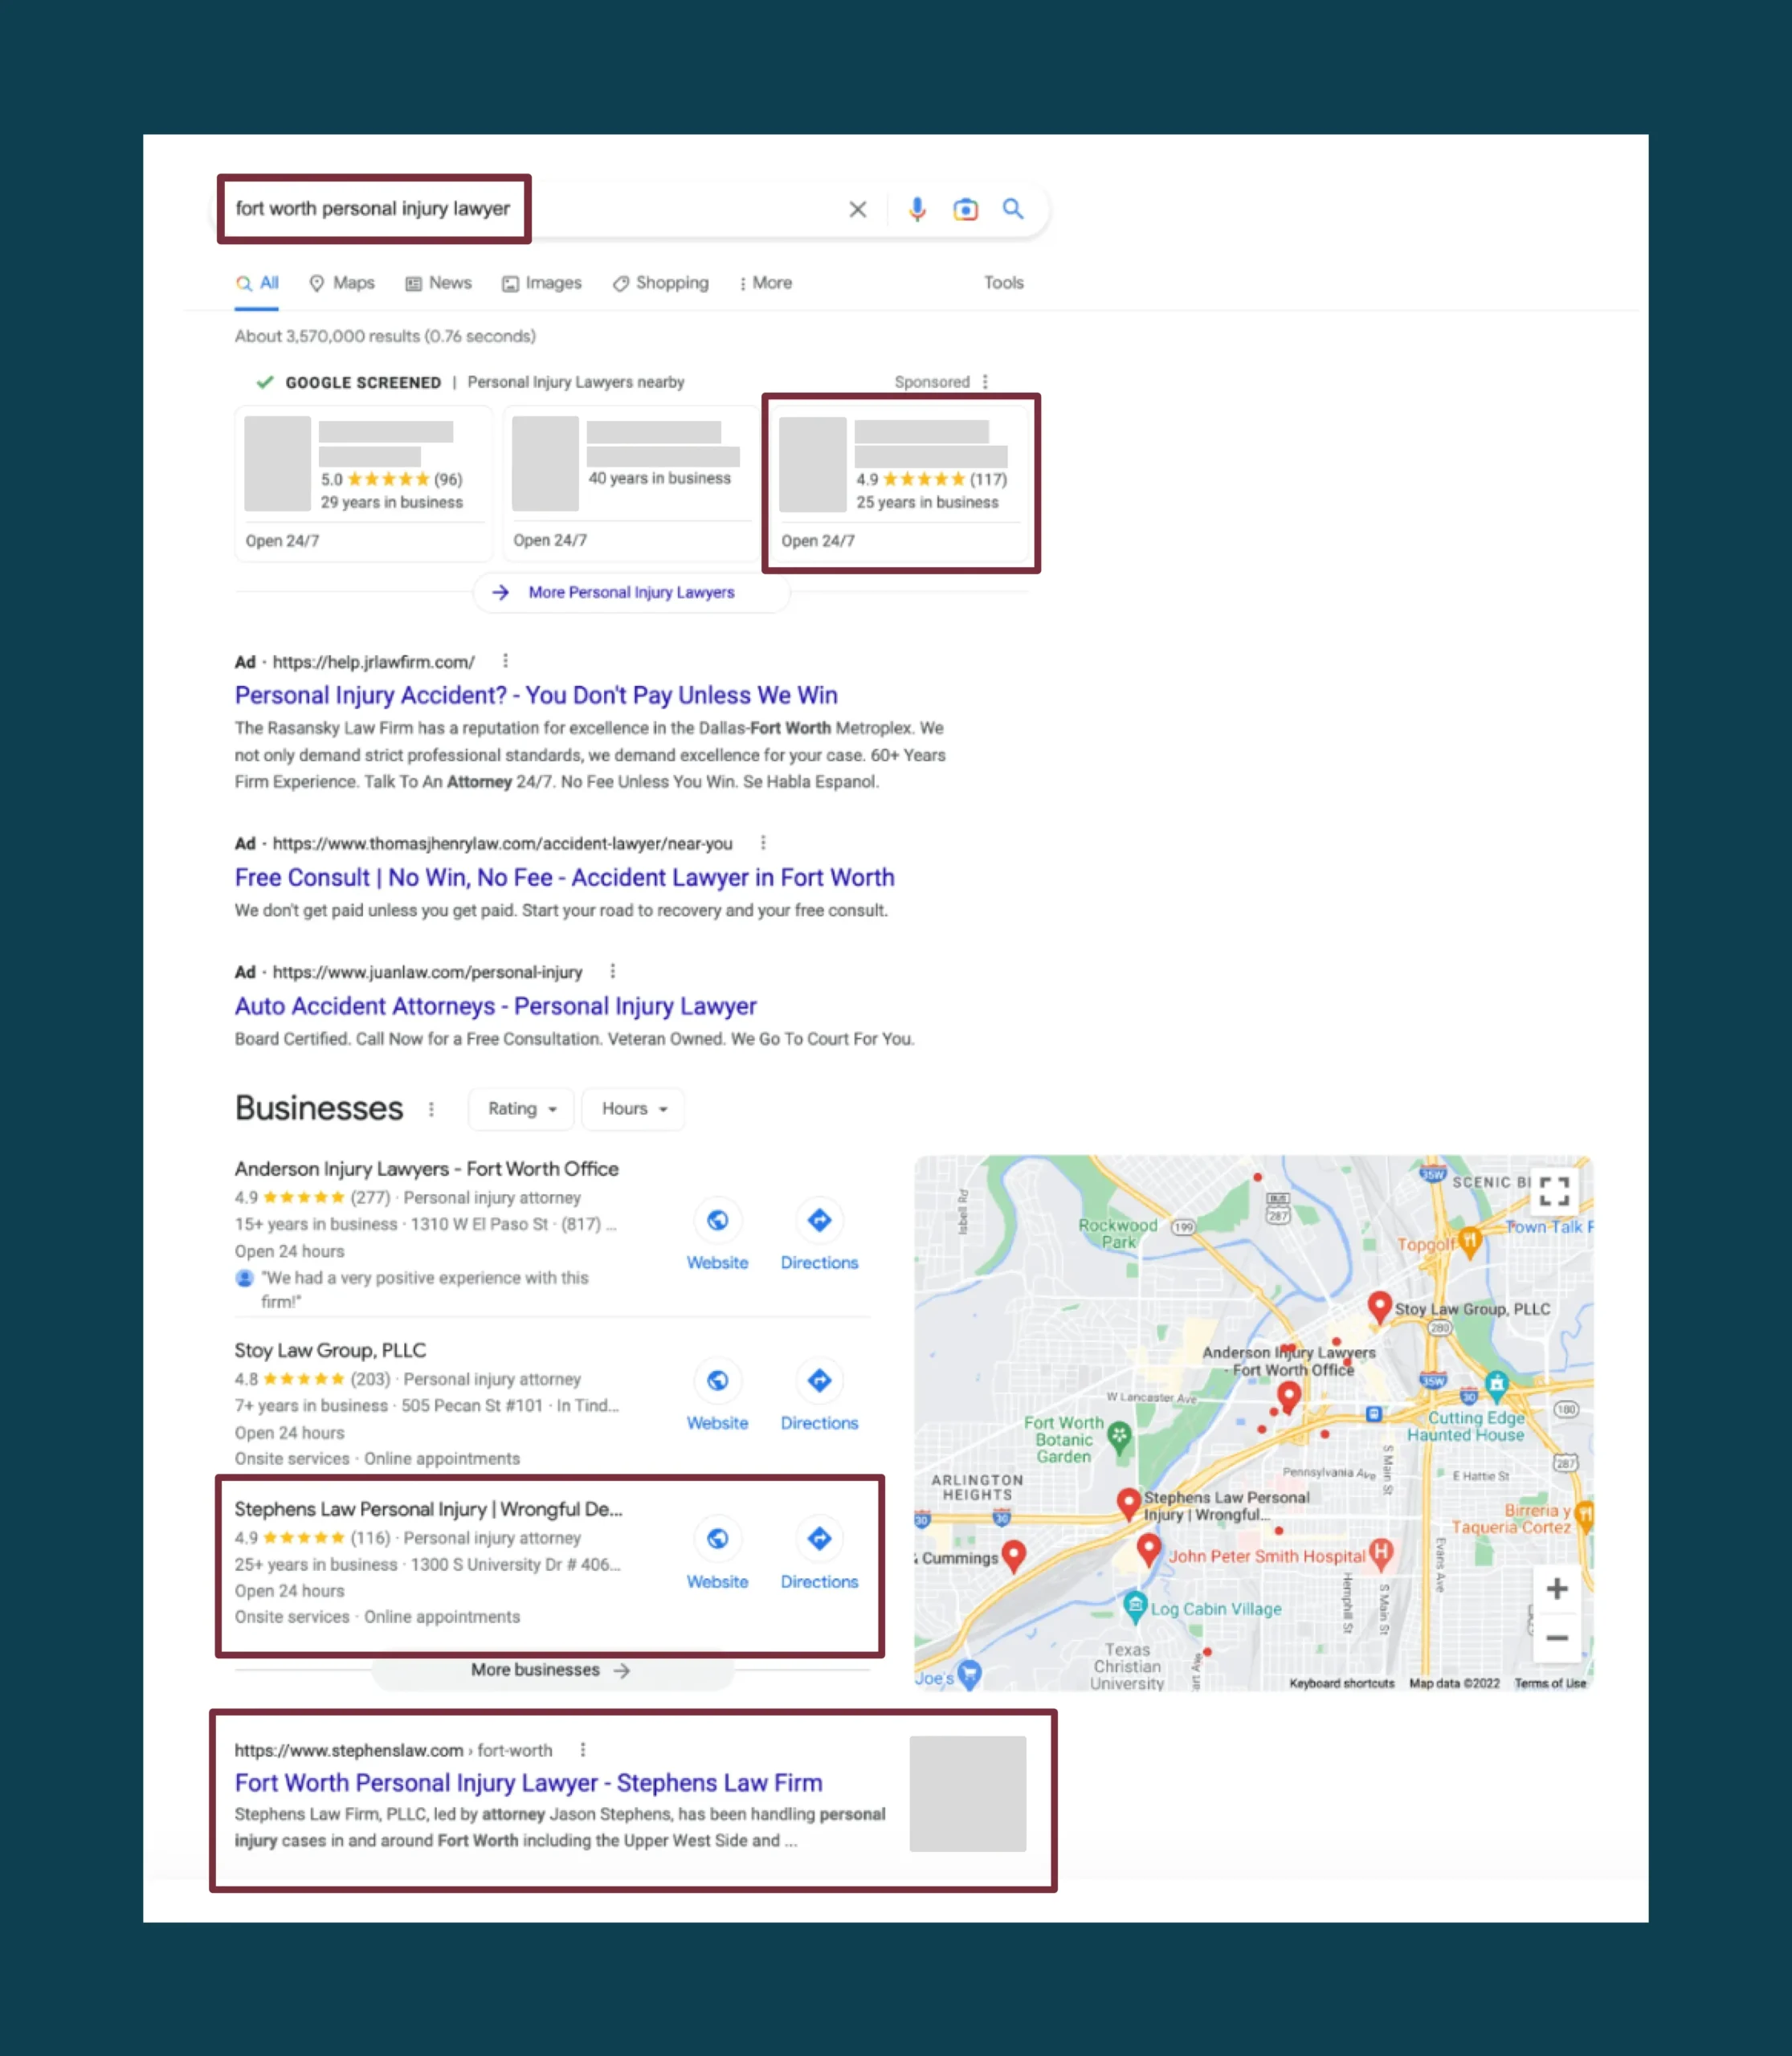The width and height of the screenshot is (1792, 2056).
Task: Submit query with magnifying glass icon
Action: 1013,209
